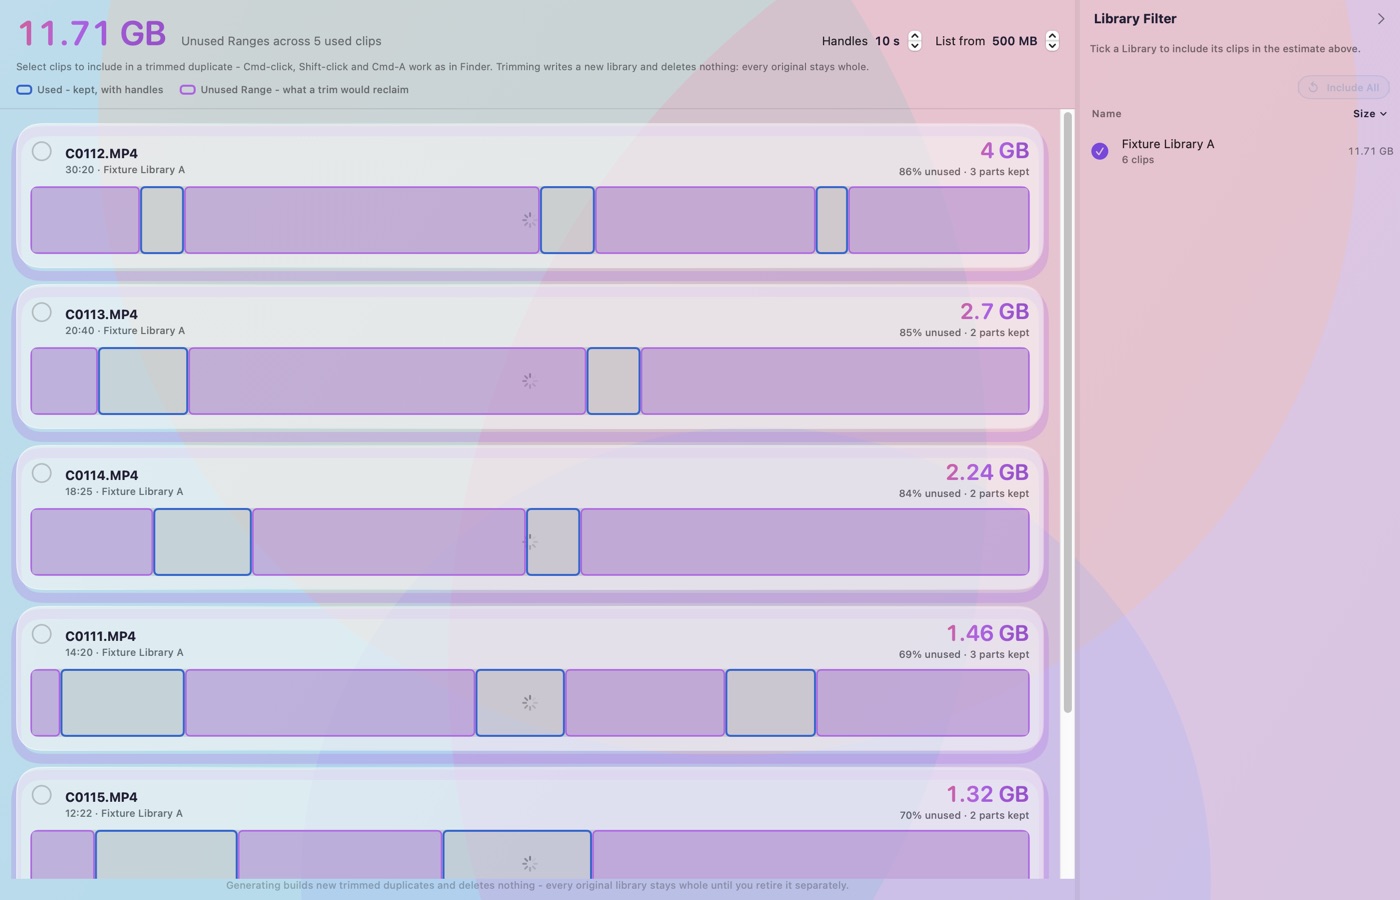Click first used segment of C0111.MP4 timeline

click(x=123, y=703)
